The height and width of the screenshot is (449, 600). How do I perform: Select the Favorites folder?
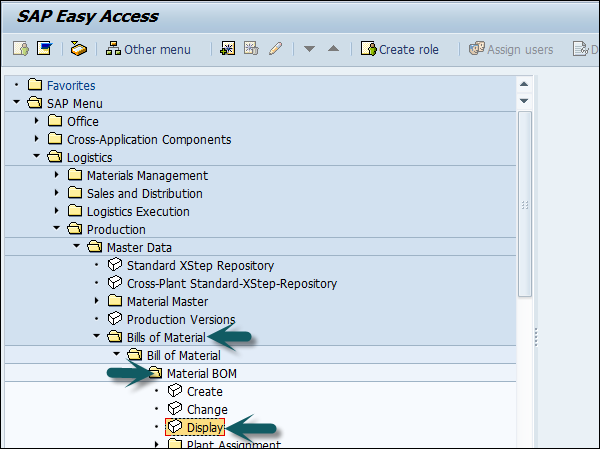click(71, 85)
